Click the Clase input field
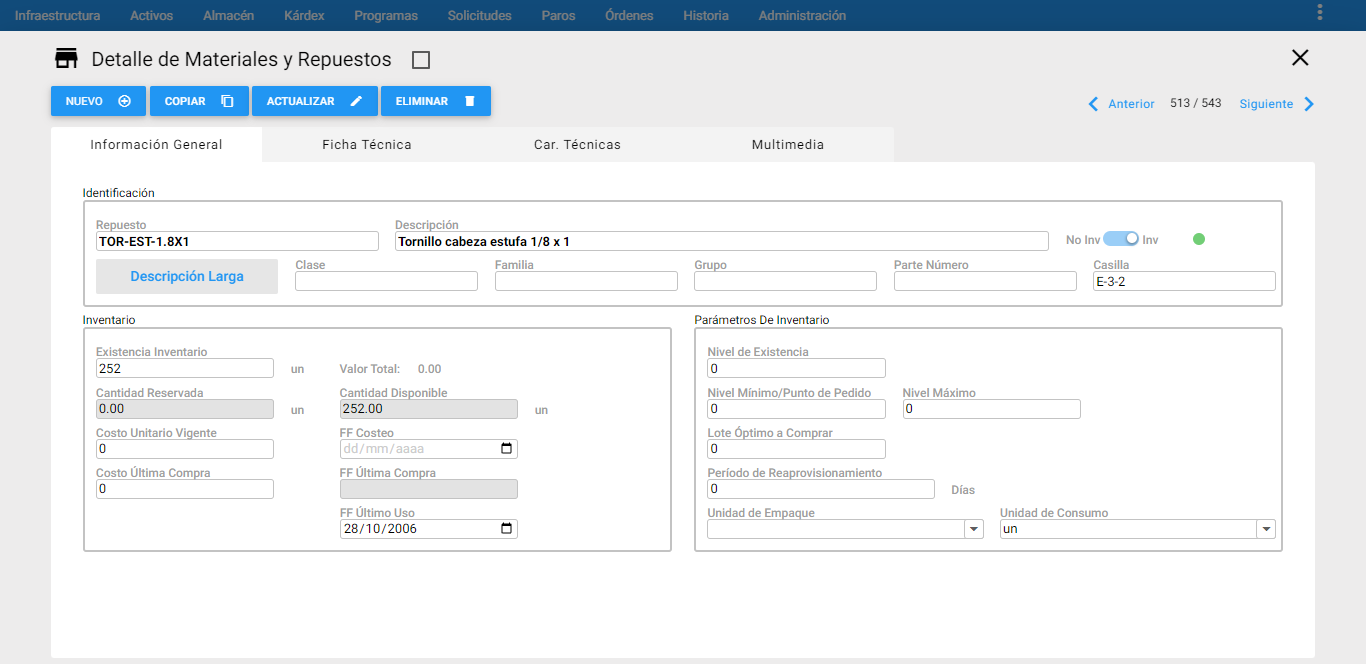This screenshot has height=664, width=1366. (x=386, y=281)
